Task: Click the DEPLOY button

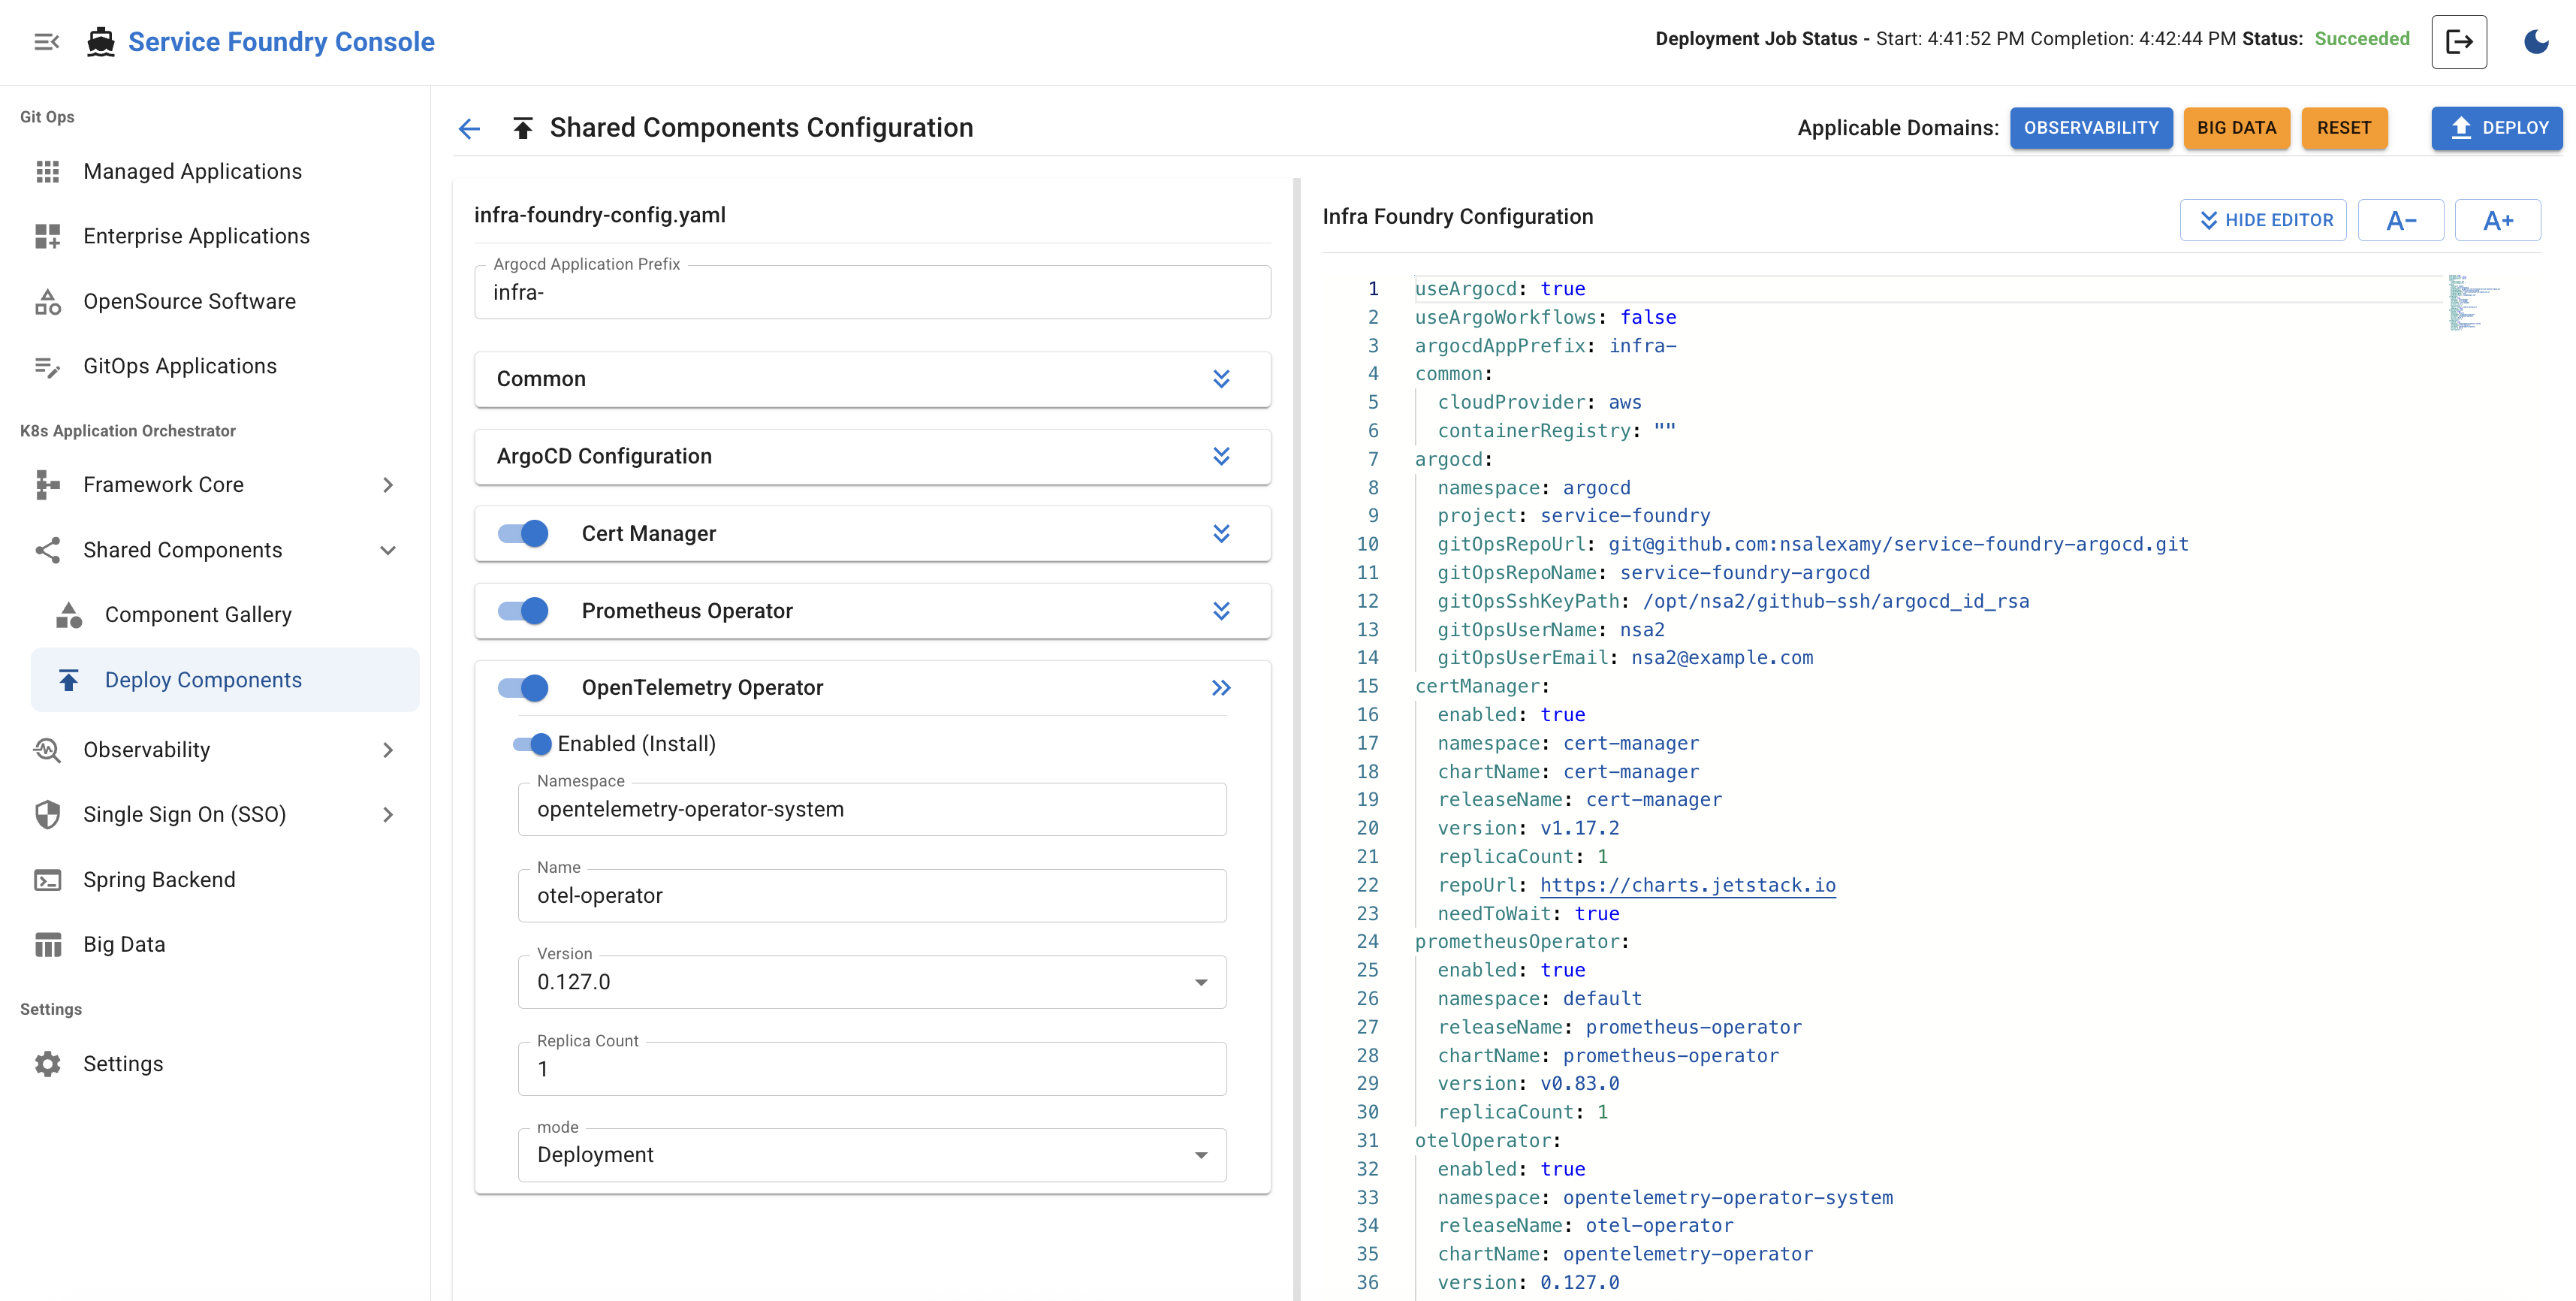Action: (x=2497, y=128)
